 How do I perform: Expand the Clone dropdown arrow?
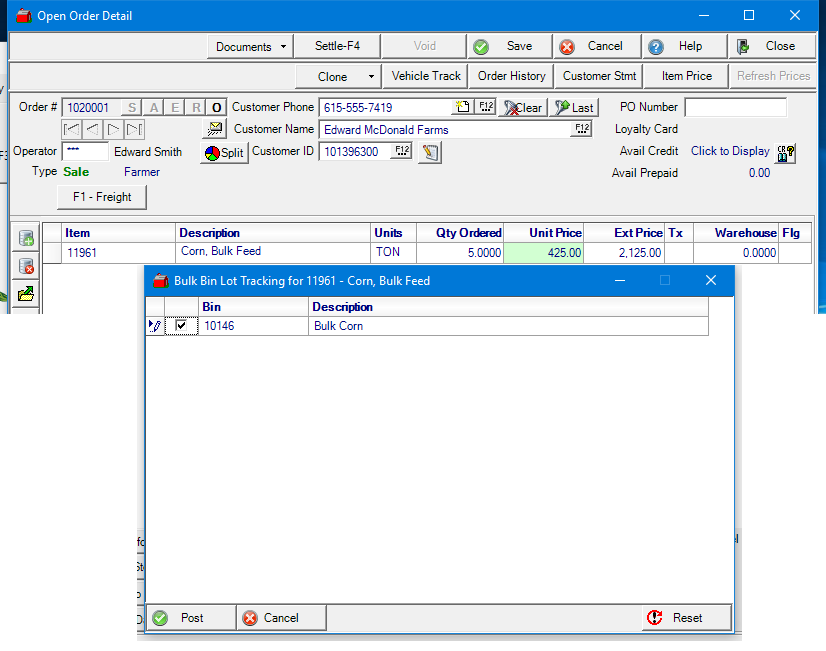coord(371,76)
